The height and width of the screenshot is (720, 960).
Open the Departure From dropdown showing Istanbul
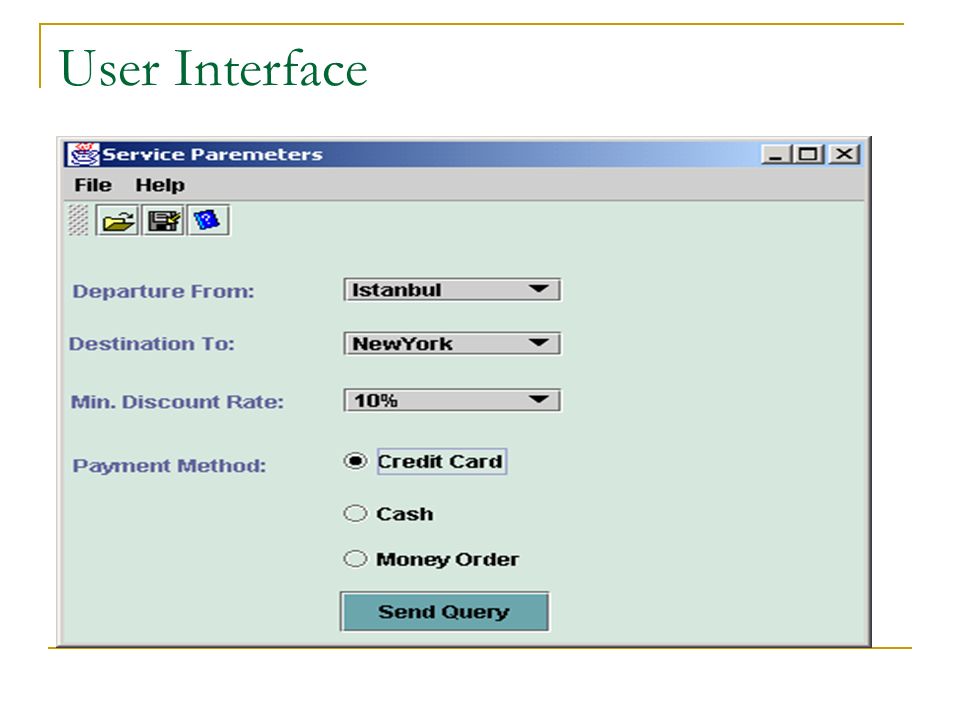tap(452, 290)
